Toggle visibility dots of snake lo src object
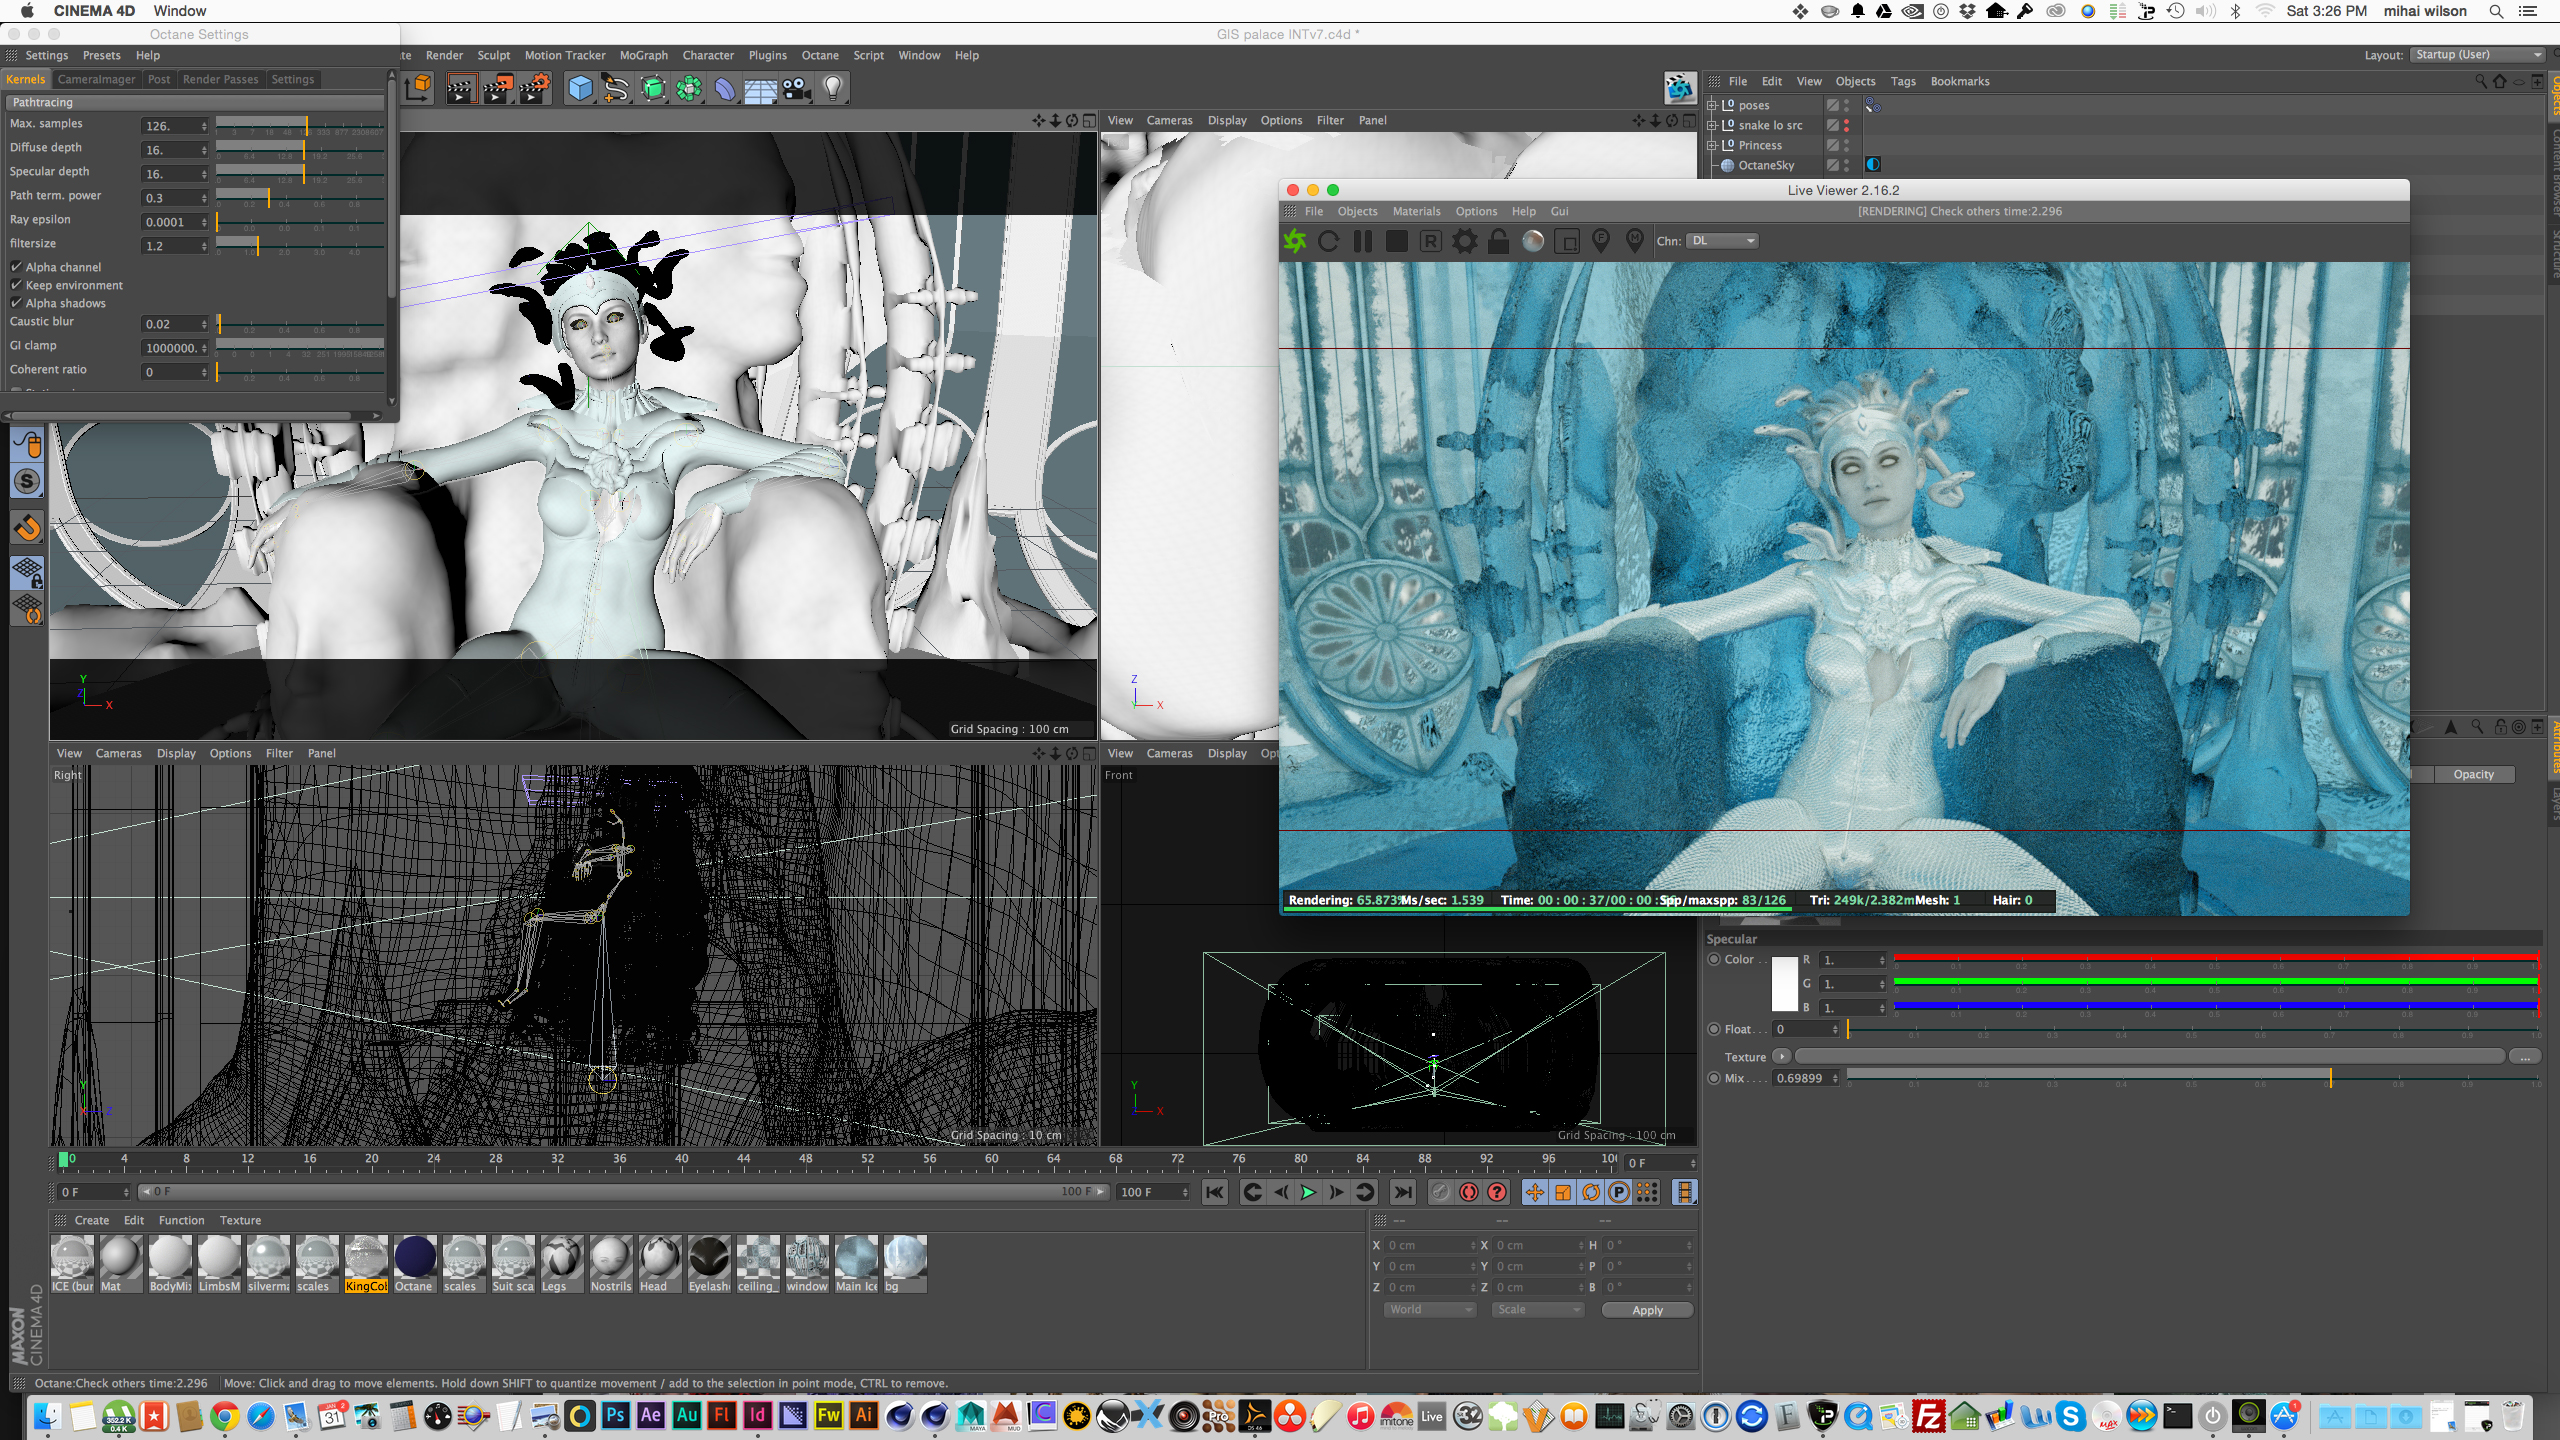2560x1440 pixels. pos(1846,125)
